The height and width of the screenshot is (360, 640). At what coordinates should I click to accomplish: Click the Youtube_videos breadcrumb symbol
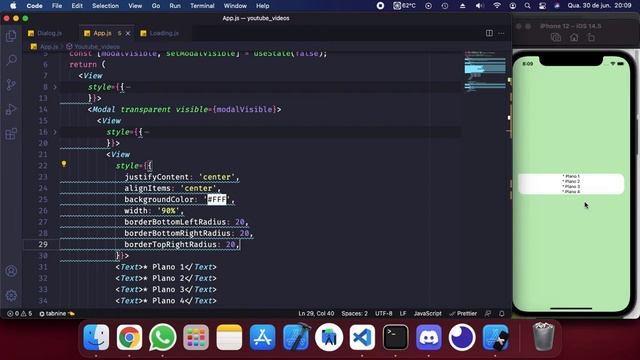[x=93, y=47]
